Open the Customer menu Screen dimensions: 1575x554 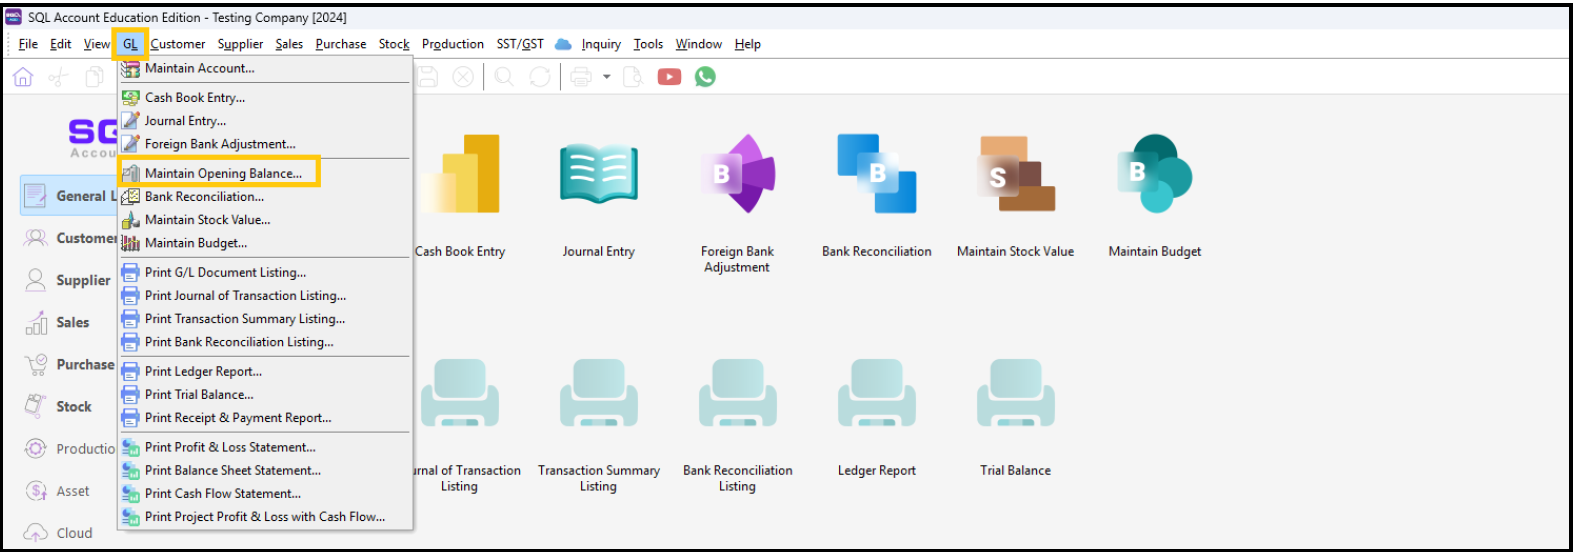(x=178, y=44)
